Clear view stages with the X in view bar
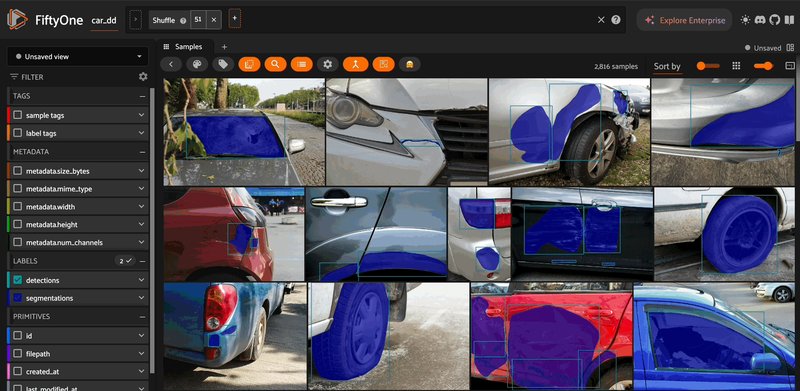800x391 pixels. click(x=601, y=20)
